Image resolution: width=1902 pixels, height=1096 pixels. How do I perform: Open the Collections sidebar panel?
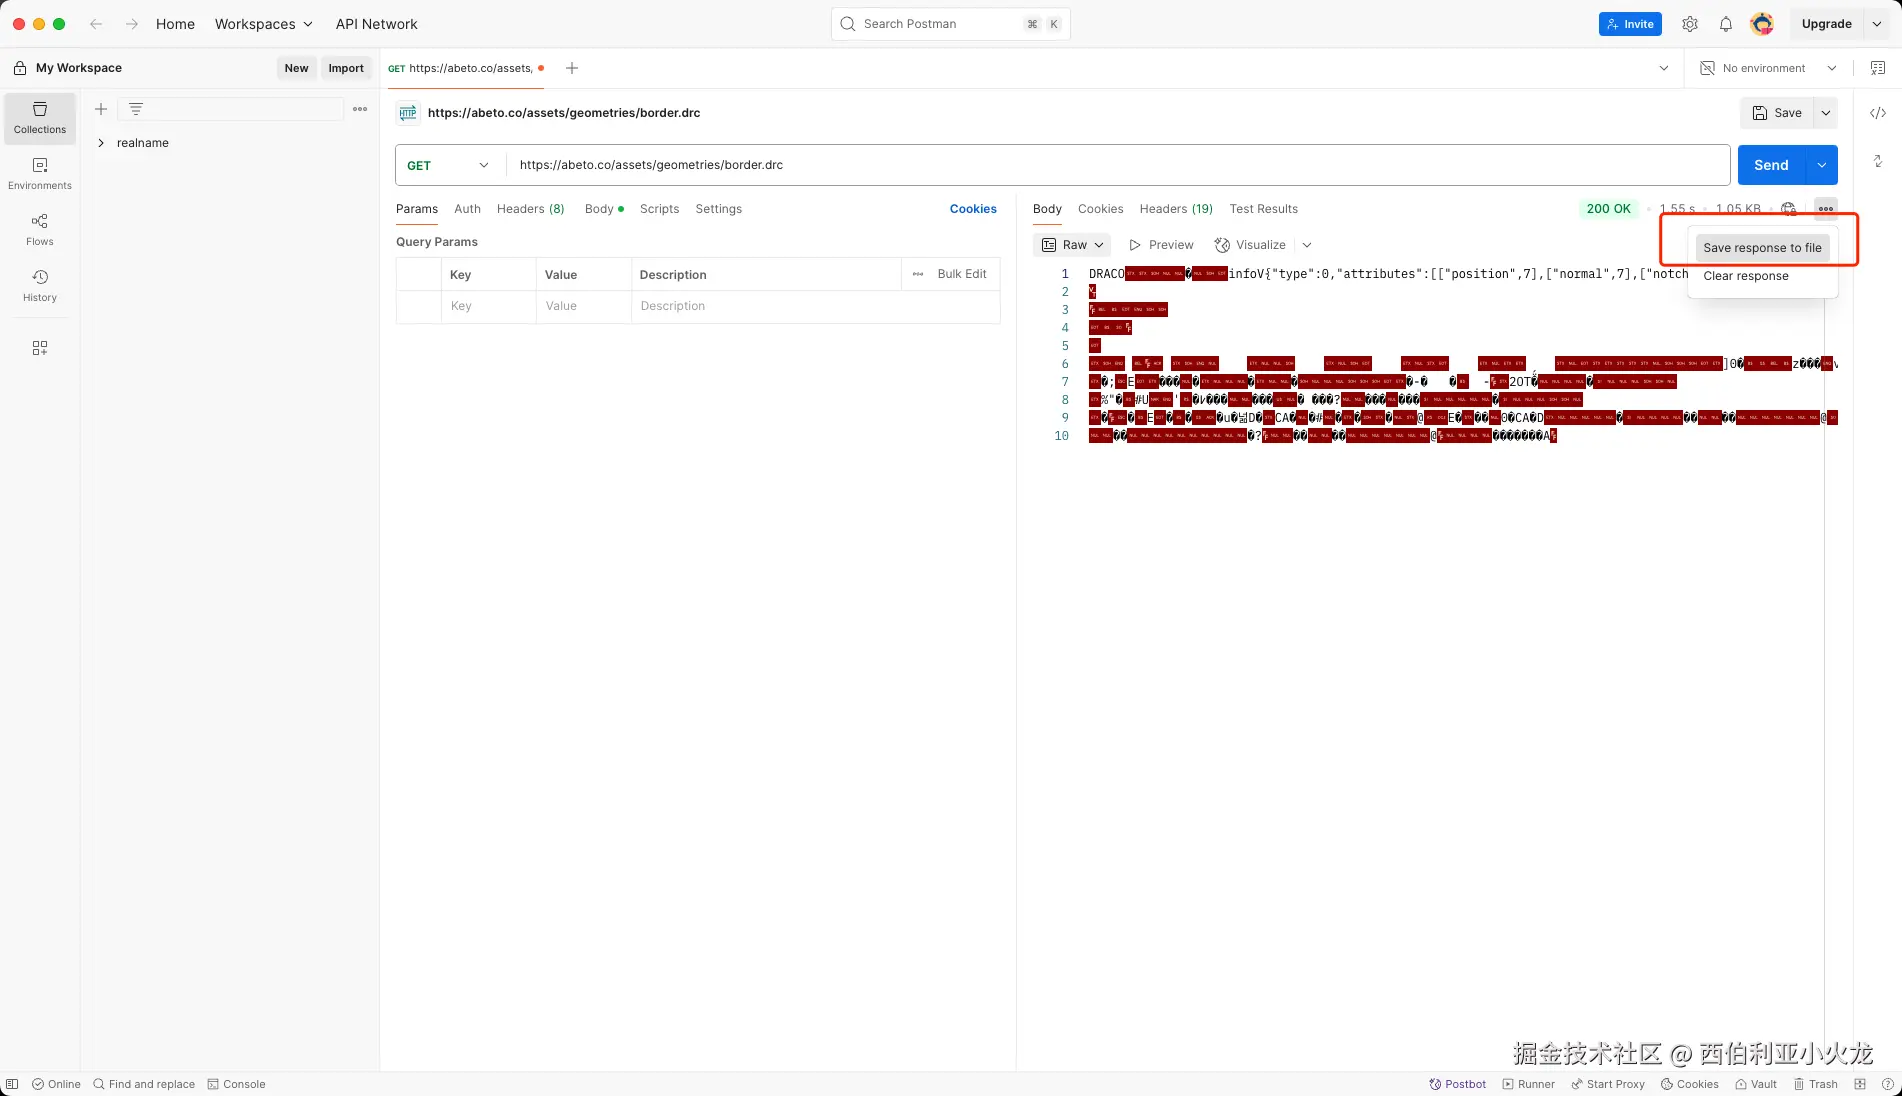pyautogui.click(x=40, y=118)
